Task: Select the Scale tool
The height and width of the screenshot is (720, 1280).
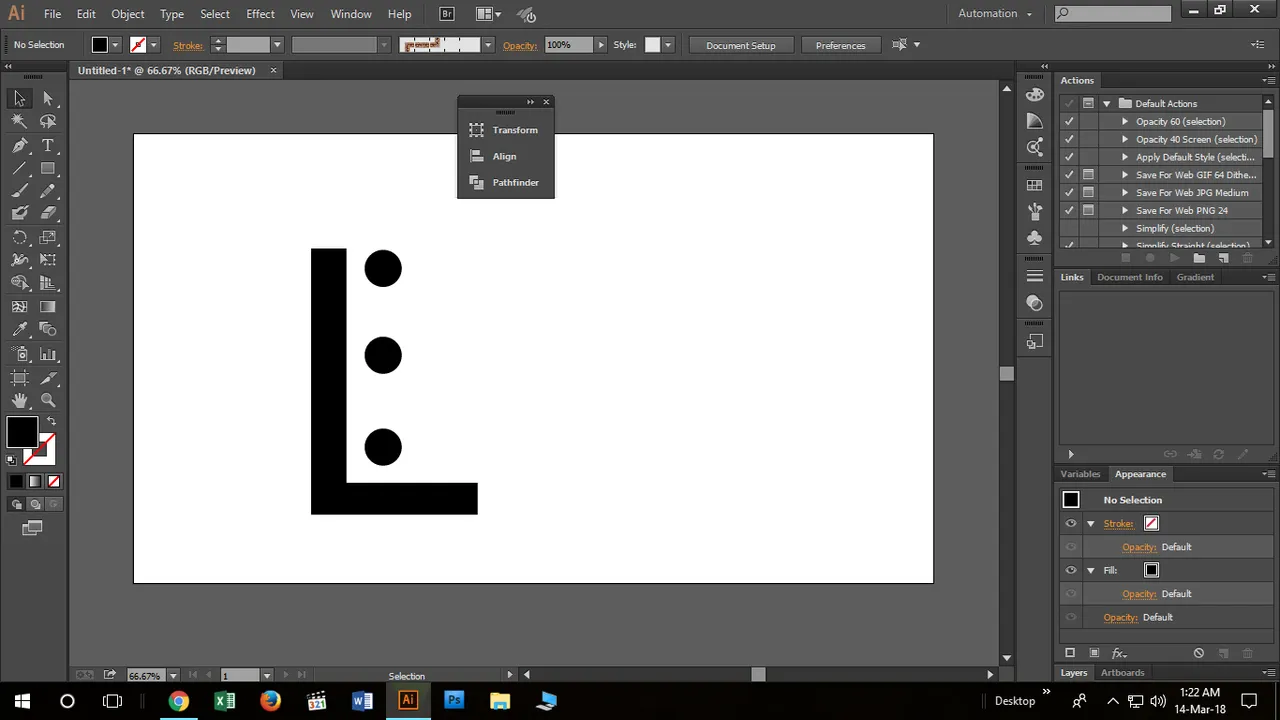Action: pos(48,238)
